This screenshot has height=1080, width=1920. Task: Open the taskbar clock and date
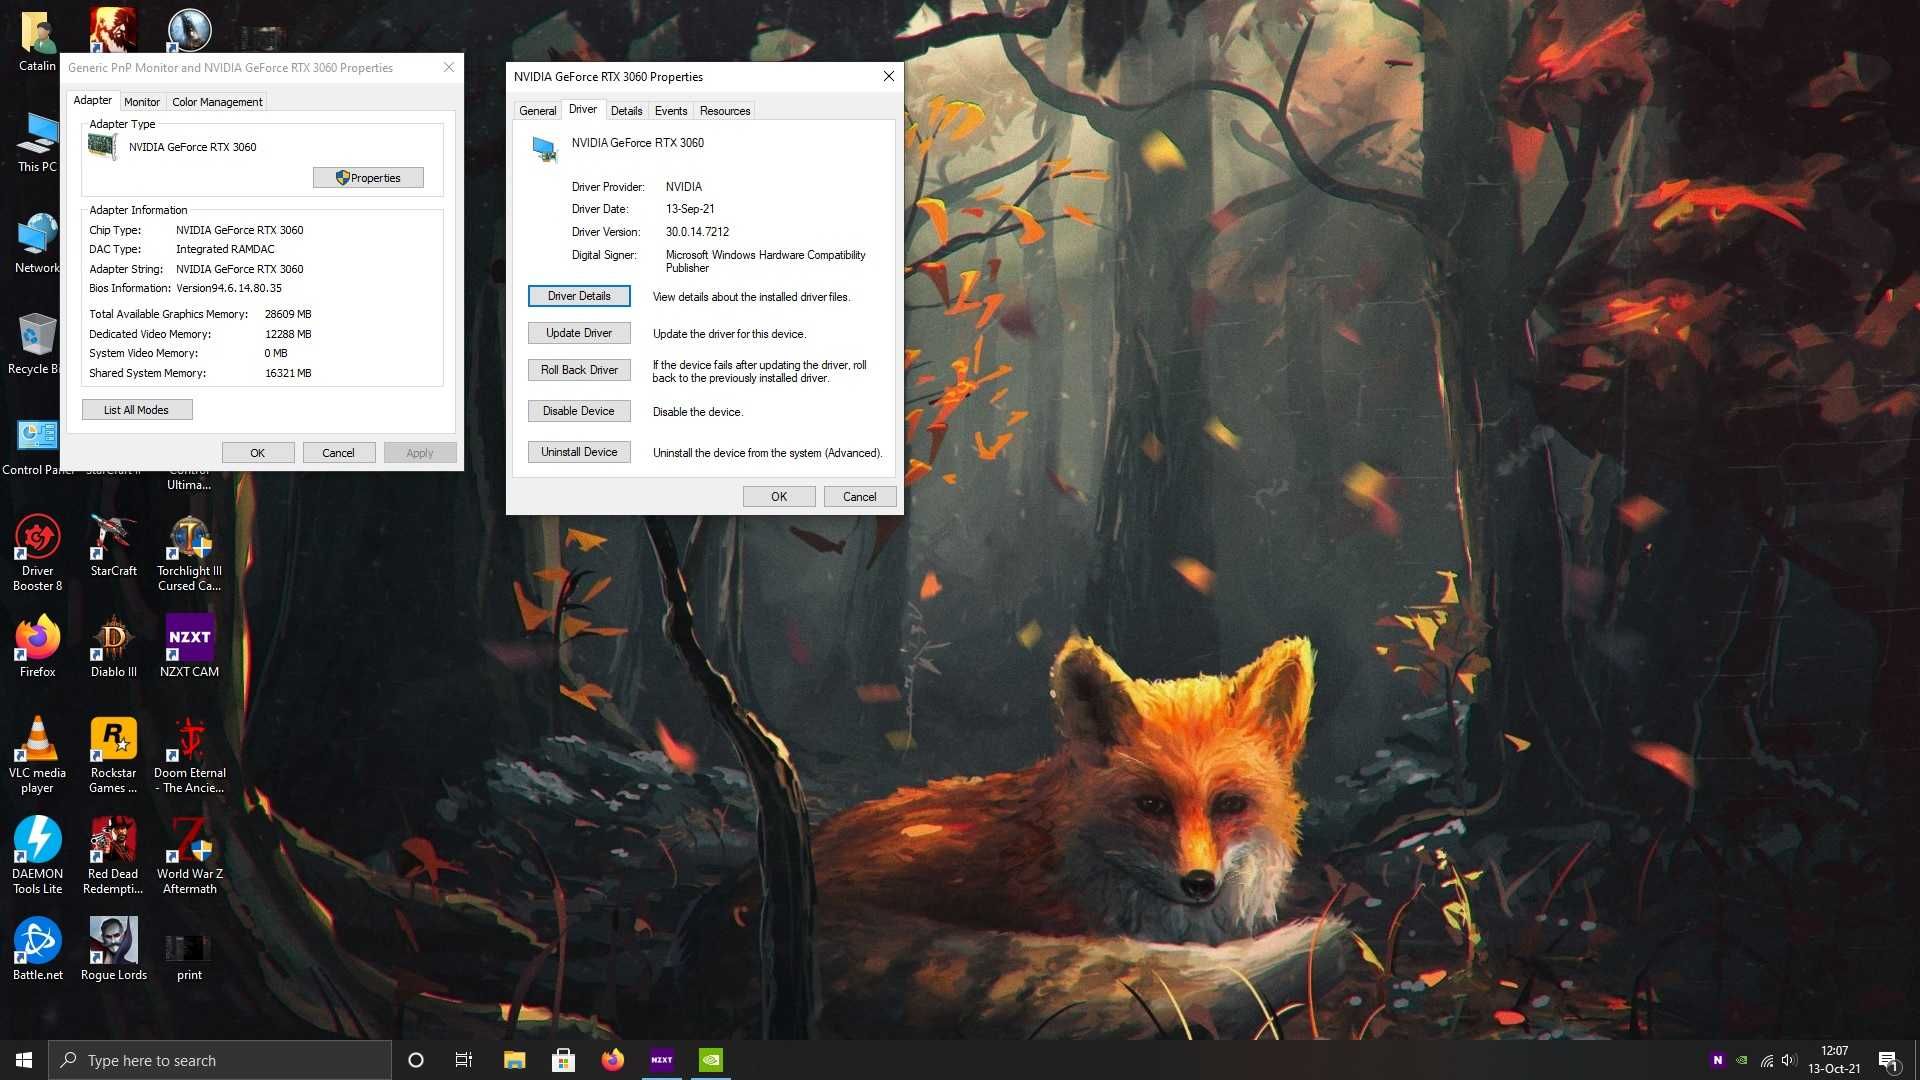[x=1834, y=1060]
